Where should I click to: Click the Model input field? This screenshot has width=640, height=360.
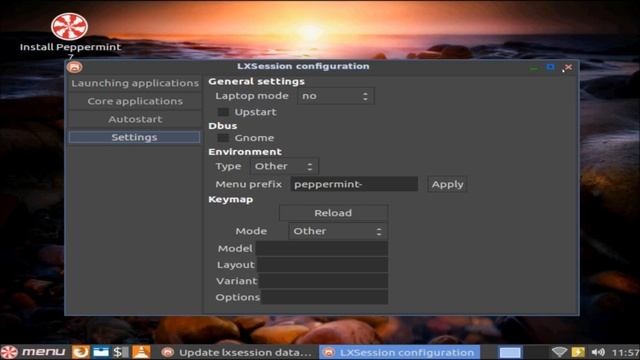pyautogui.click(x=322, y=249)
